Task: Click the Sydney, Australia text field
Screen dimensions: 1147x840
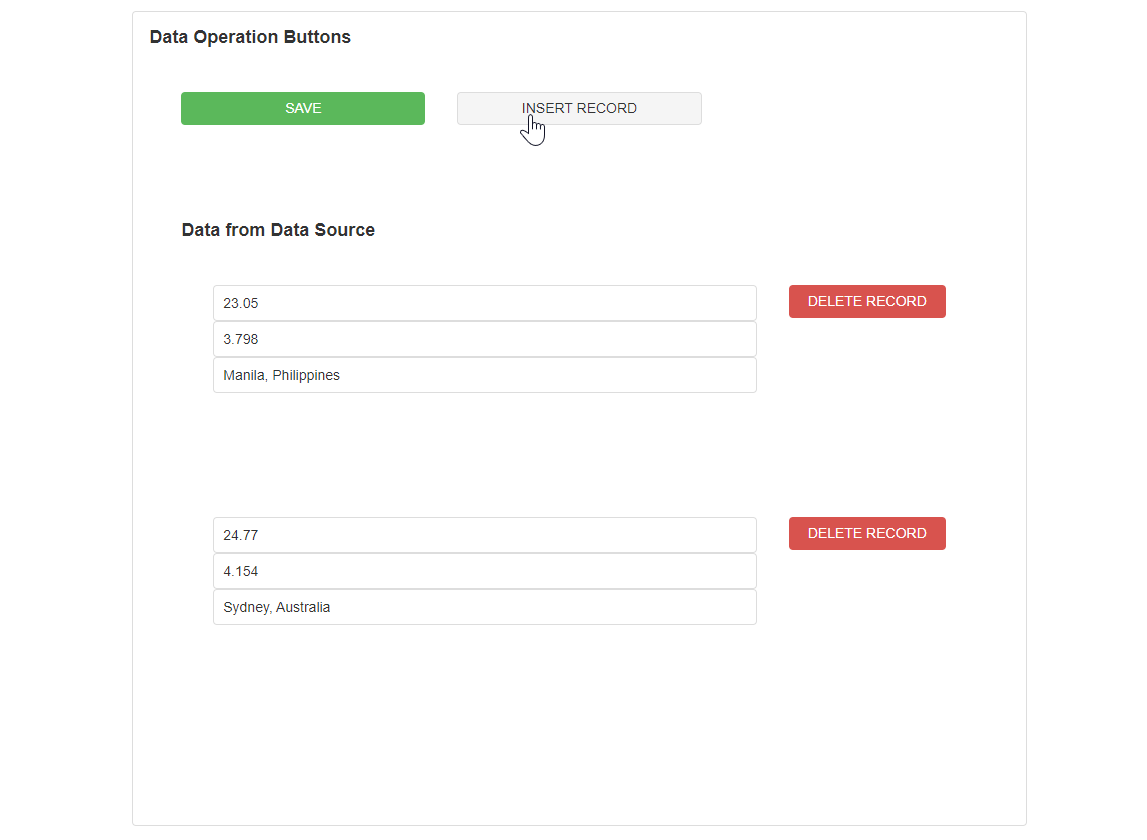Action: pyautogui.click(x=484, y=607)
